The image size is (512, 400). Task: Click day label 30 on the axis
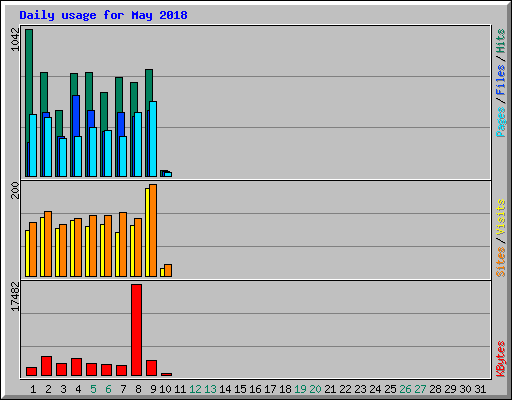click(x=465, y=389)
